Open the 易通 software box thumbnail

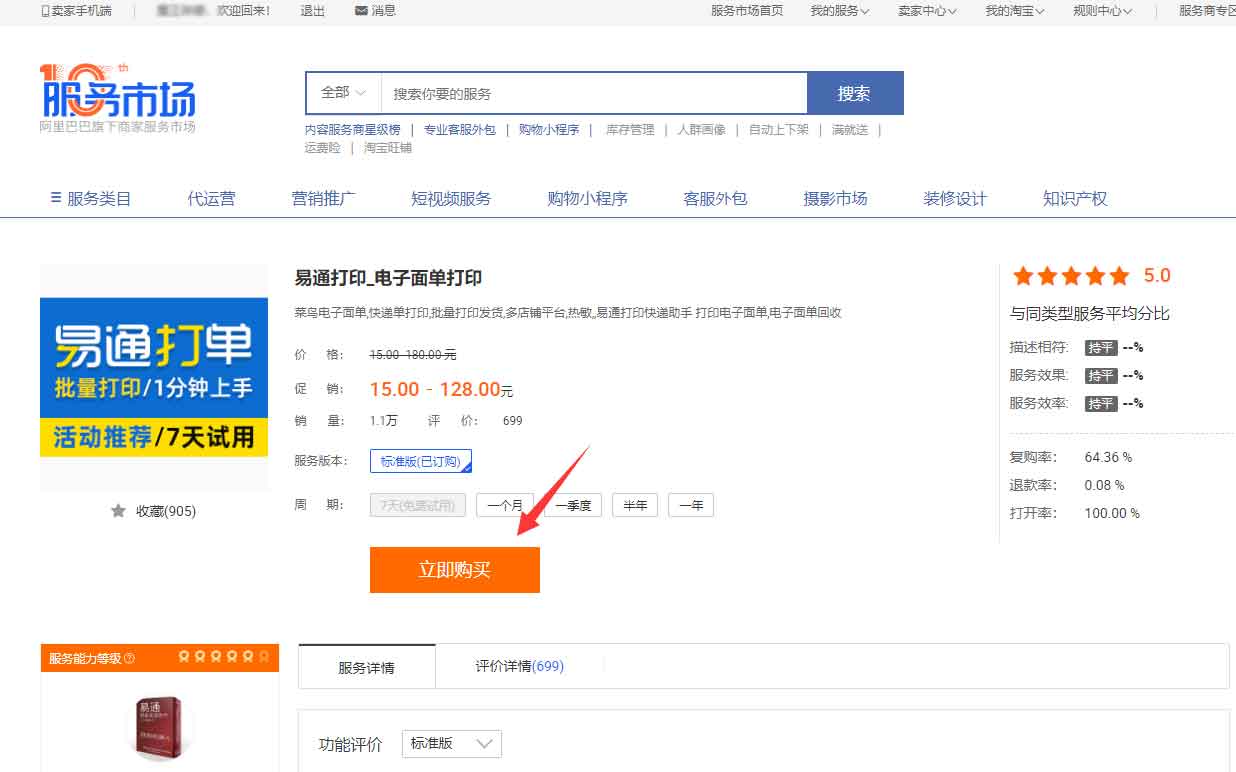[161, 727]
